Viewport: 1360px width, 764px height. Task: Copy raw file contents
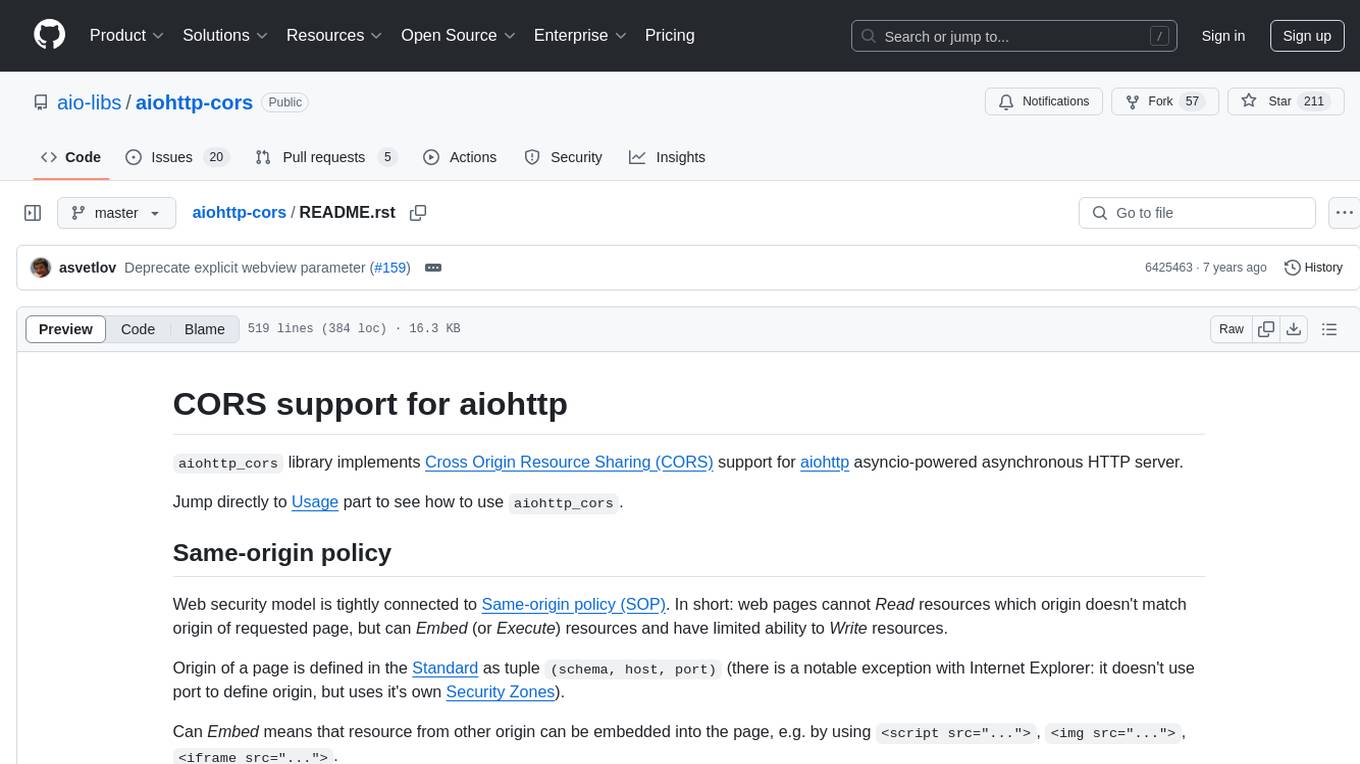[x=1266, y=329]
